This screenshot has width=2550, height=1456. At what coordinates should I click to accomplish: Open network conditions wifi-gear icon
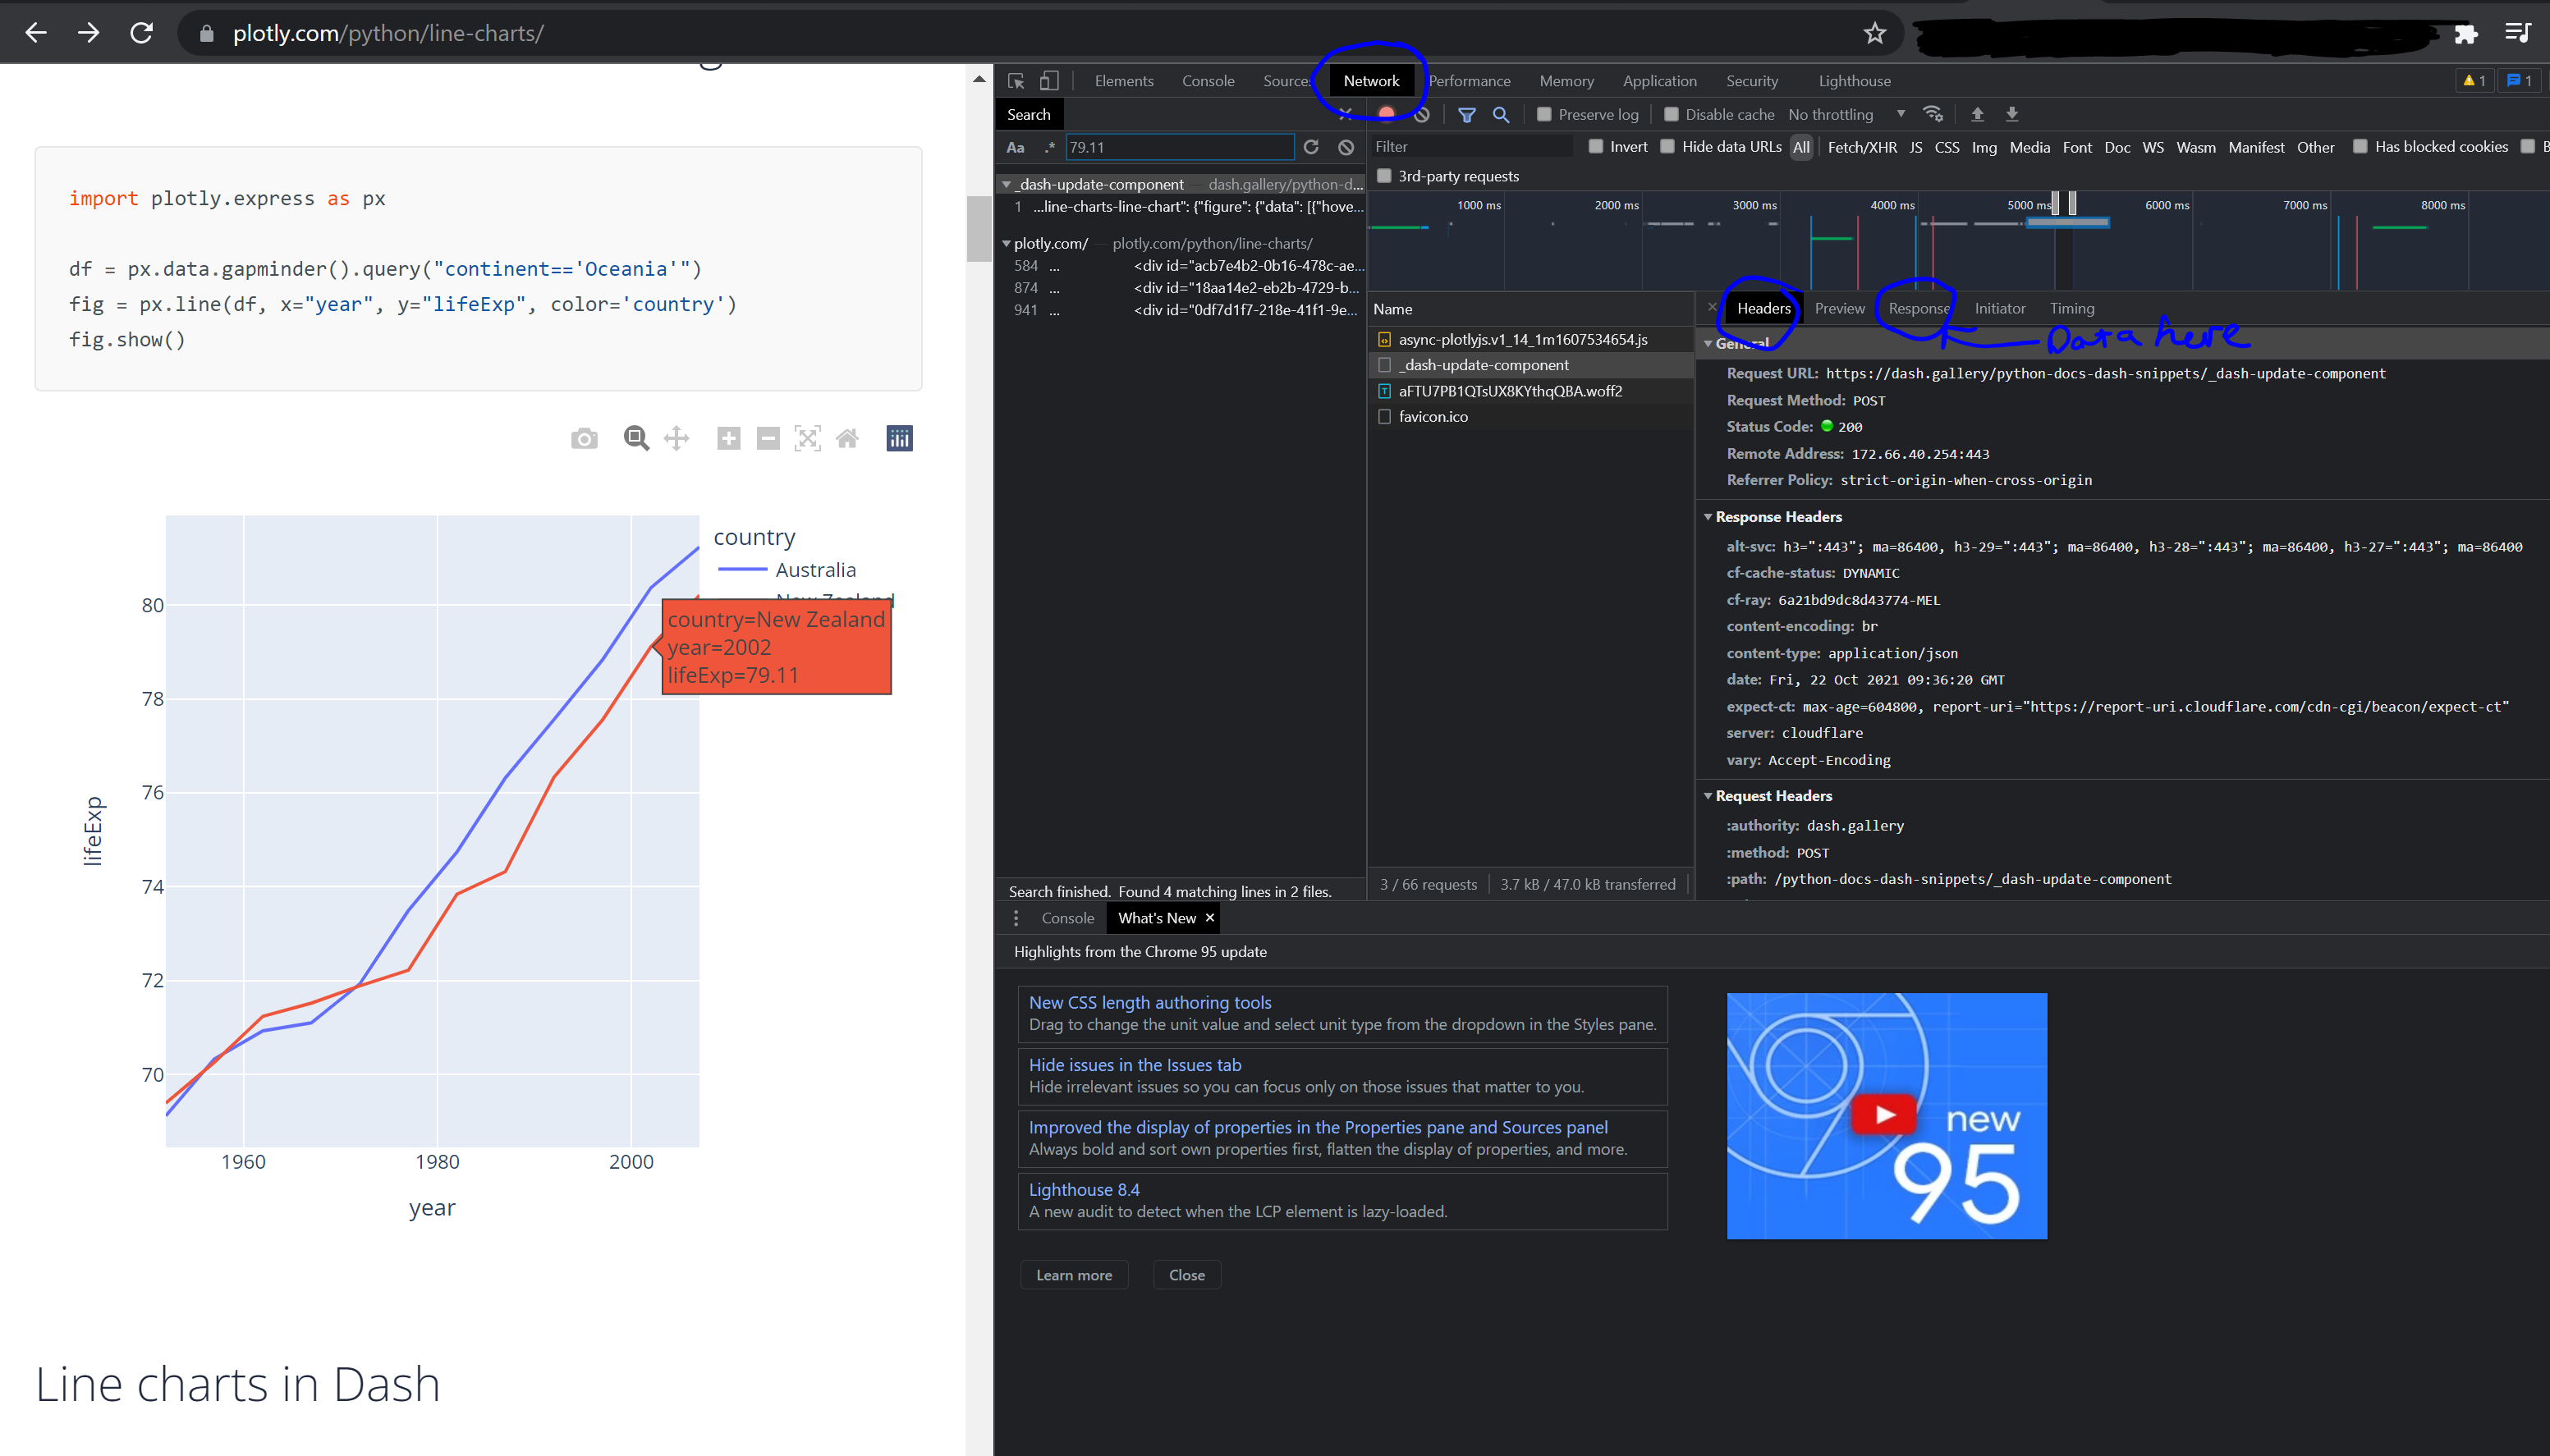[x=1934, y=114]
